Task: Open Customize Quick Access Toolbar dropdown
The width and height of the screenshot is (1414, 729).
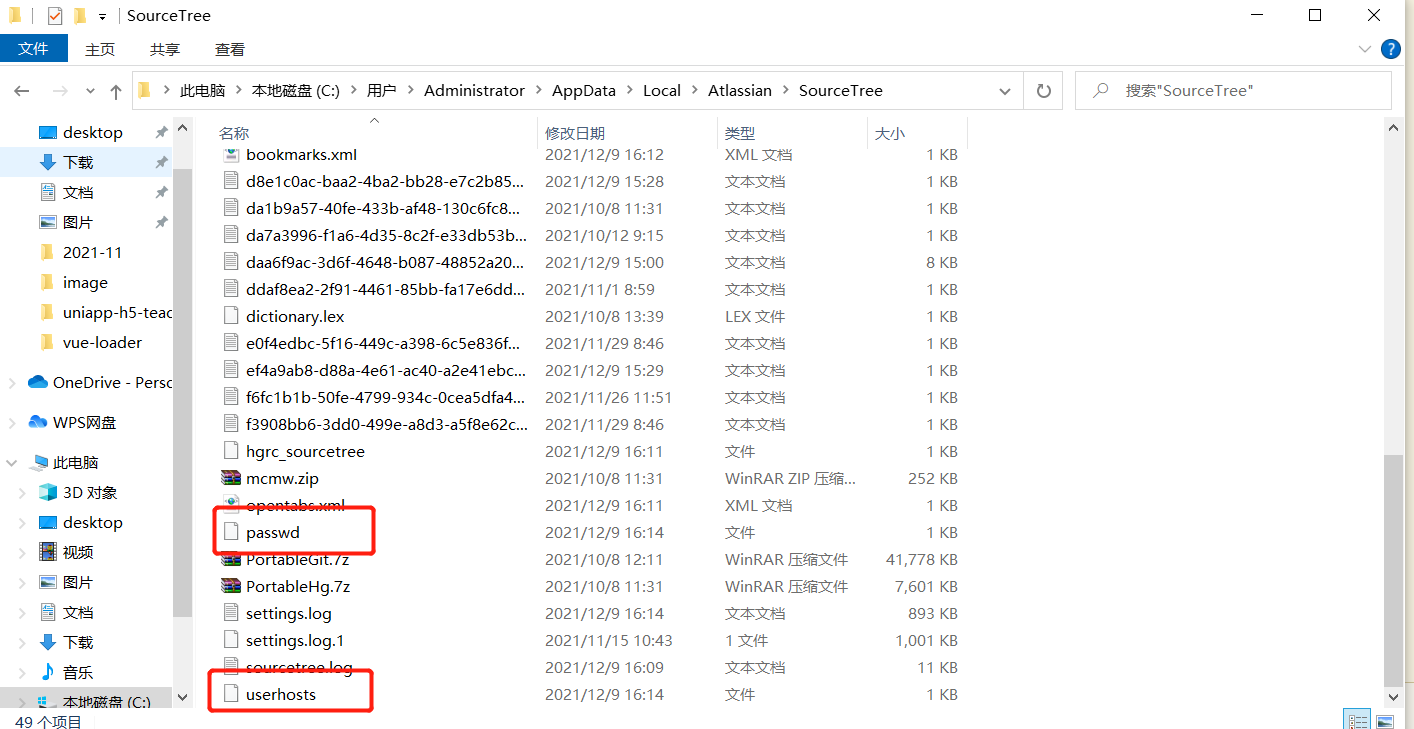Action: [x=102, y=17]
